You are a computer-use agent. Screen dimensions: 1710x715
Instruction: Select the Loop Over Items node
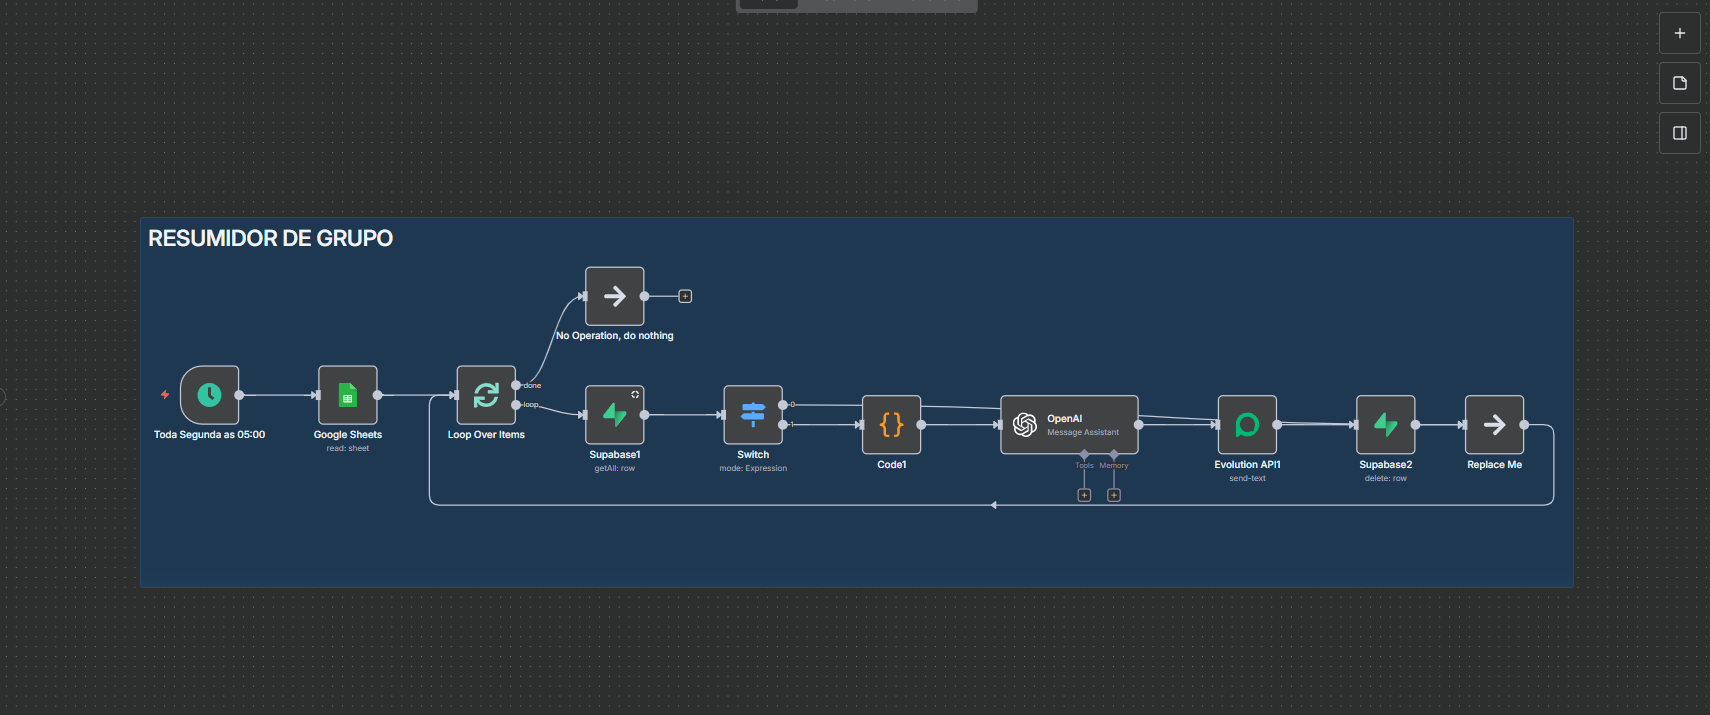click(485, 395)
